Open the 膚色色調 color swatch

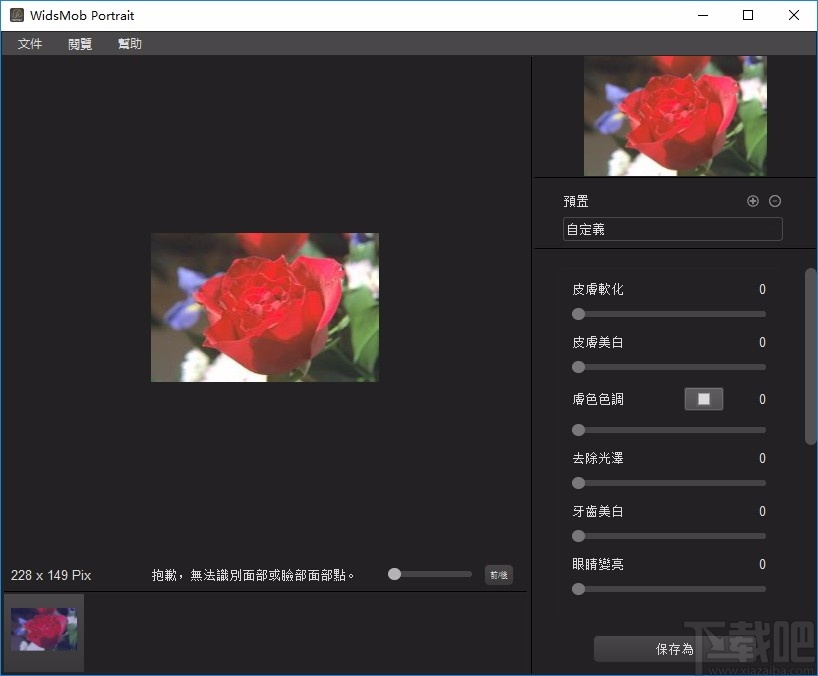tap(704, 399)
